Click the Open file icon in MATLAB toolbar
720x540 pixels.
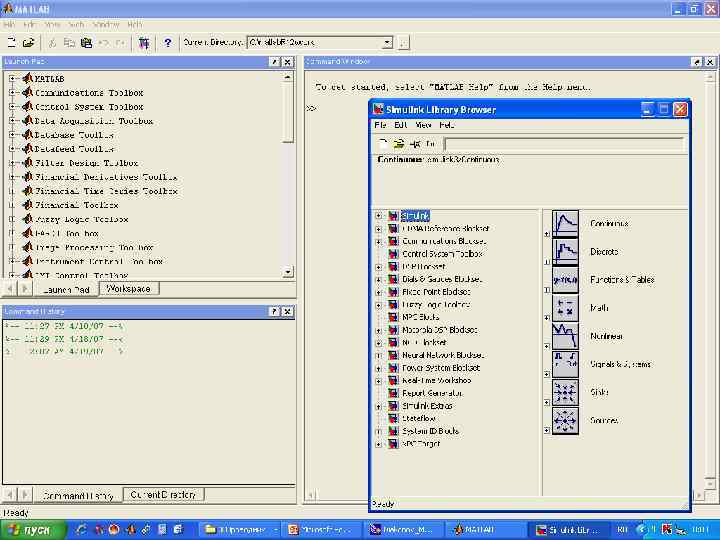tap(28, 43)
